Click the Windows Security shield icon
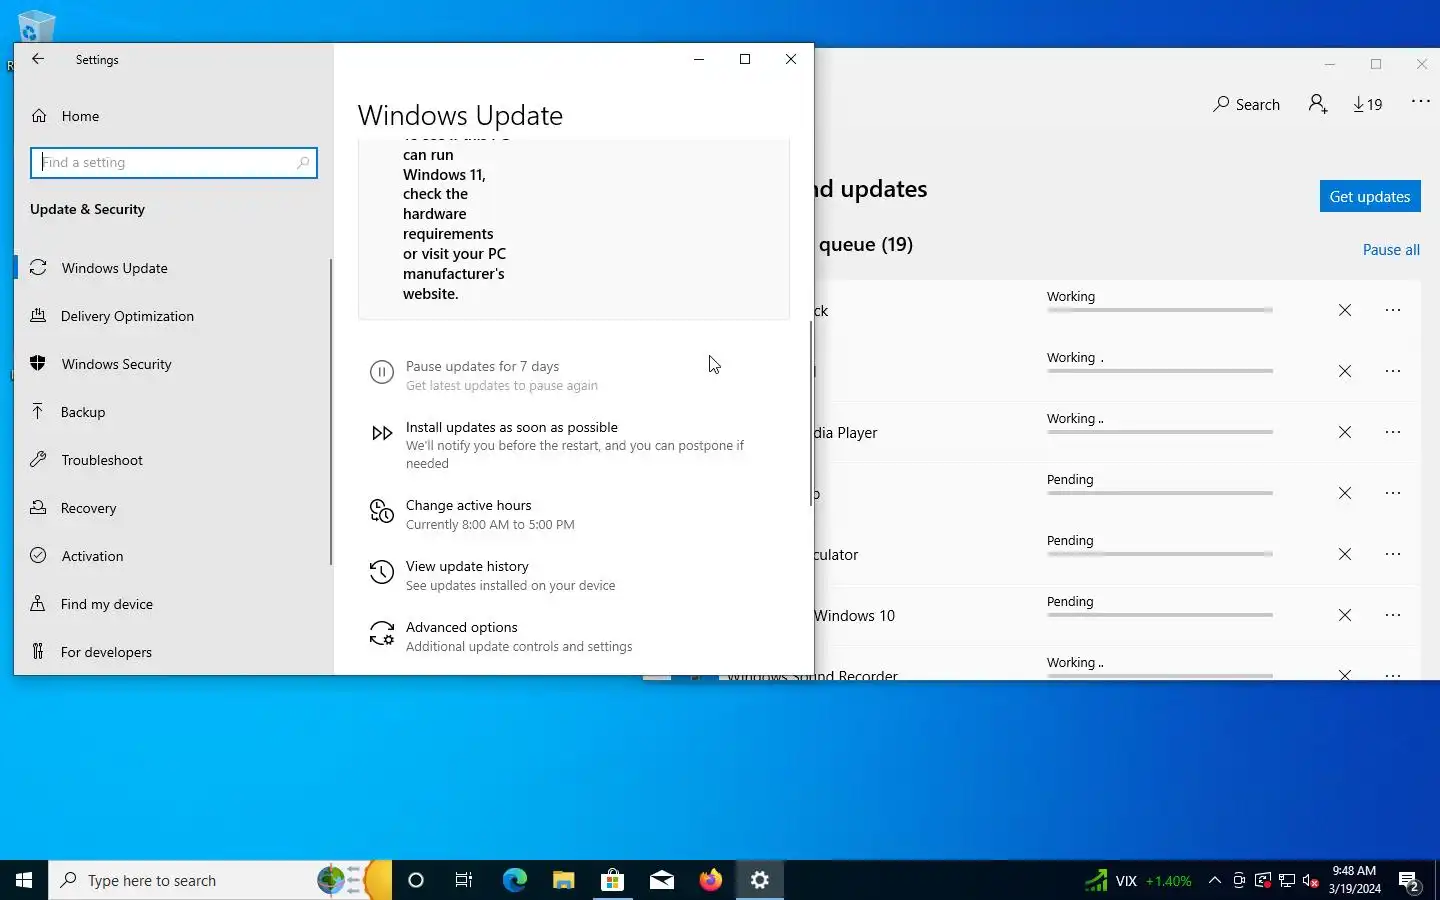 38,364
